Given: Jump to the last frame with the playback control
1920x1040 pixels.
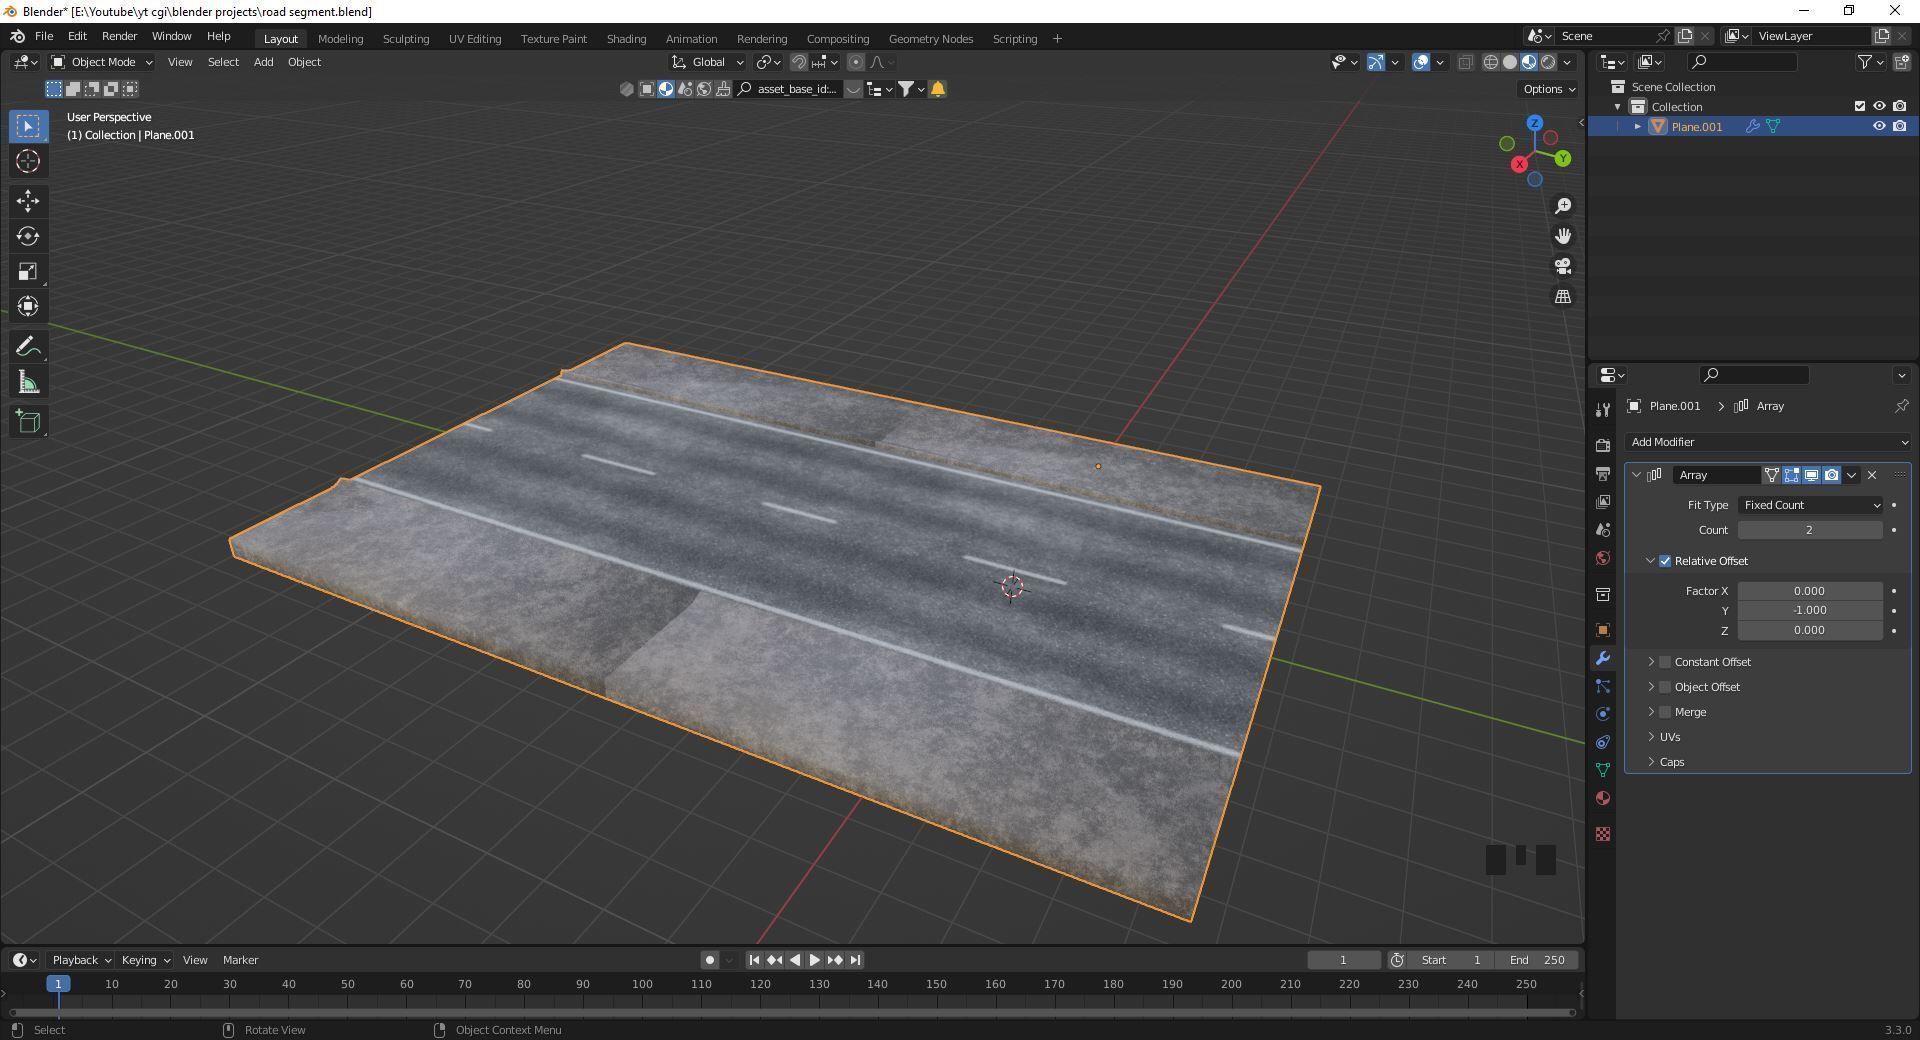Looking at the screenshot, I should (855, 960).
